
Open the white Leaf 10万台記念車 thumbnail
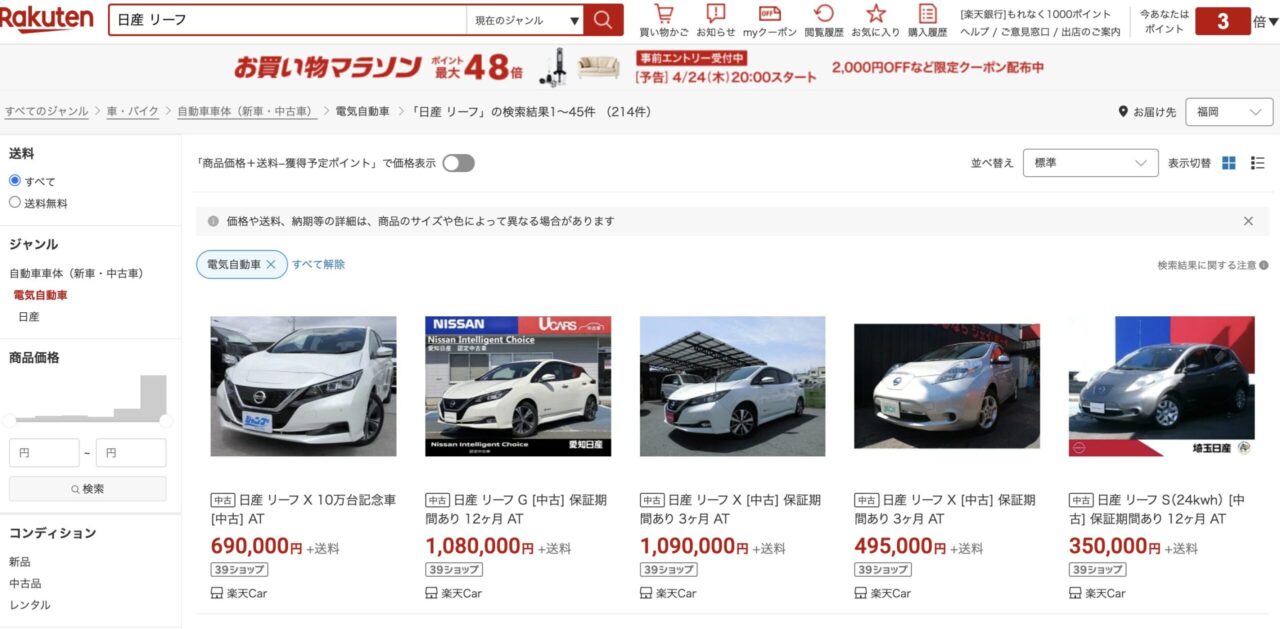point(303,386)
